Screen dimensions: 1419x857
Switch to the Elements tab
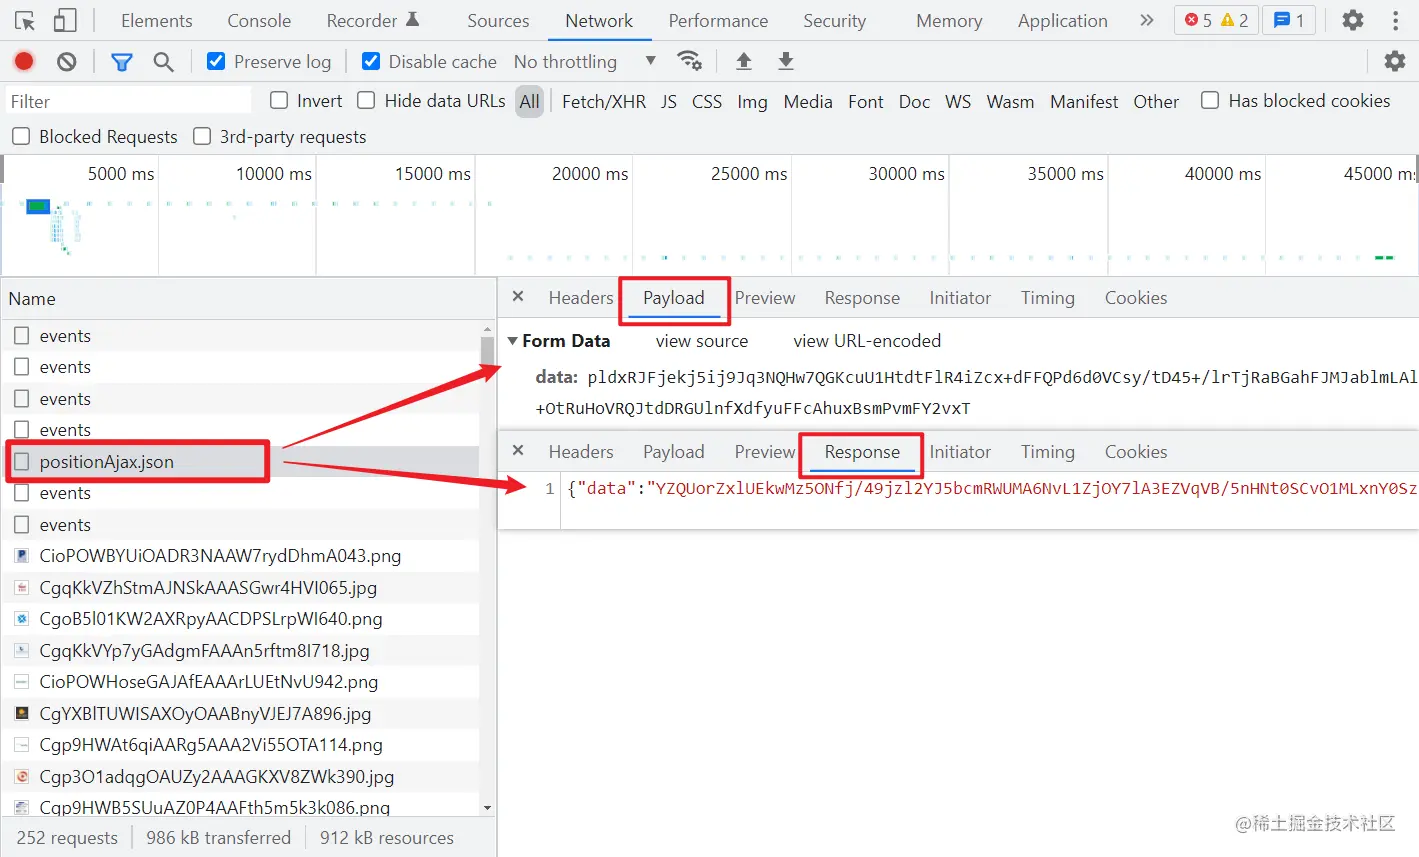click(x=157, y=20)
